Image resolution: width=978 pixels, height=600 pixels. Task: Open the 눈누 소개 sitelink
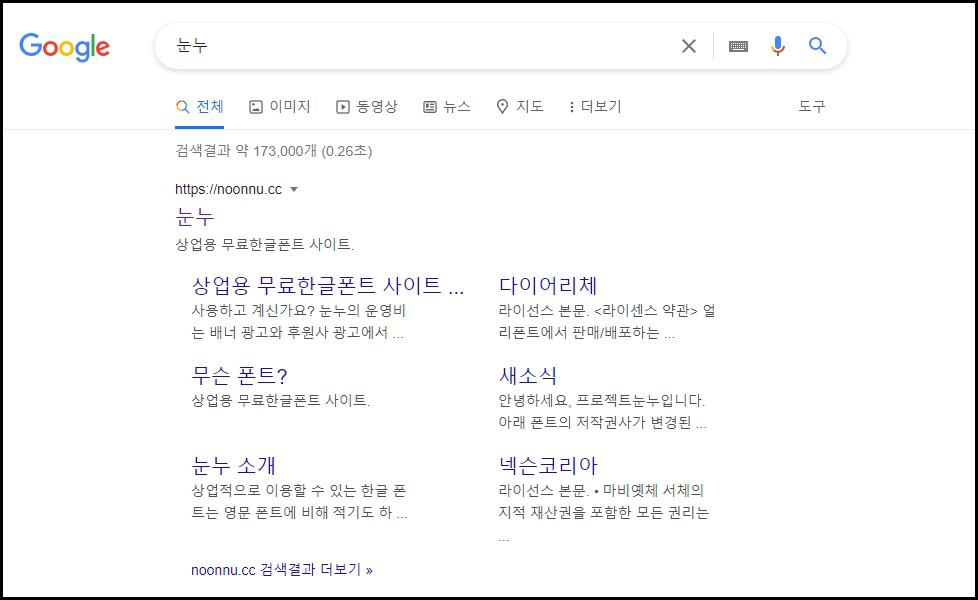pyautogui.click(x=233, y=465)
